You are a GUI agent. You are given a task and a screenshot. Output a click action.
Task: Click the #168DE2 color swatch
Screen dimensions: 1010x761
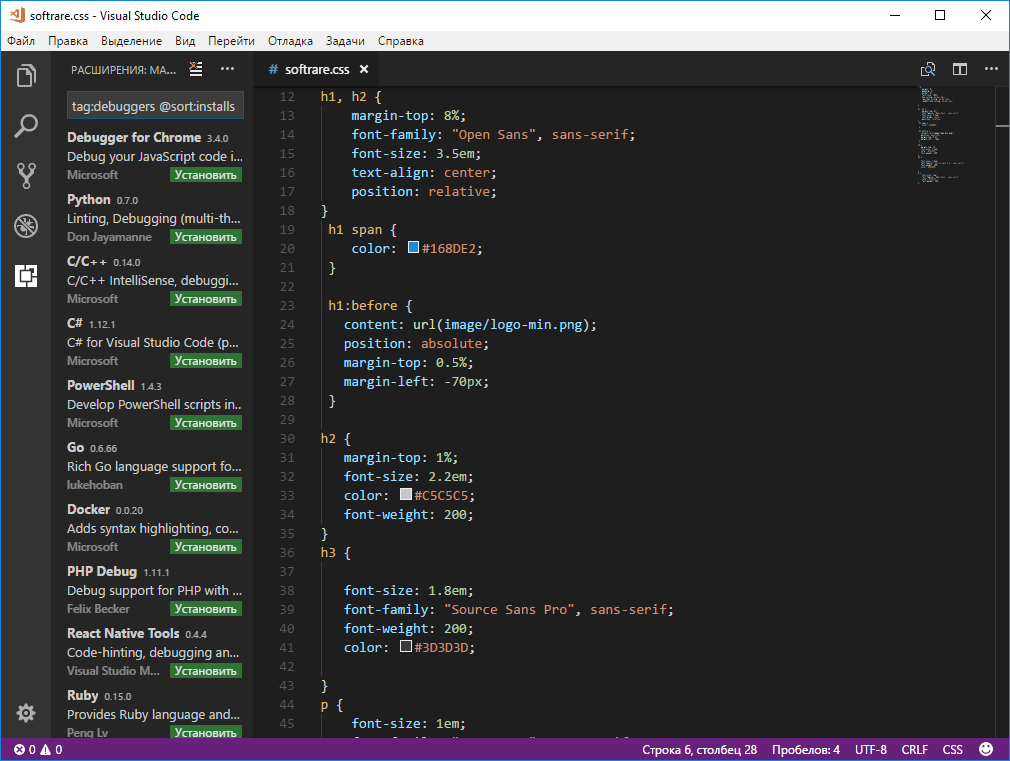click(x=414, y=247)
